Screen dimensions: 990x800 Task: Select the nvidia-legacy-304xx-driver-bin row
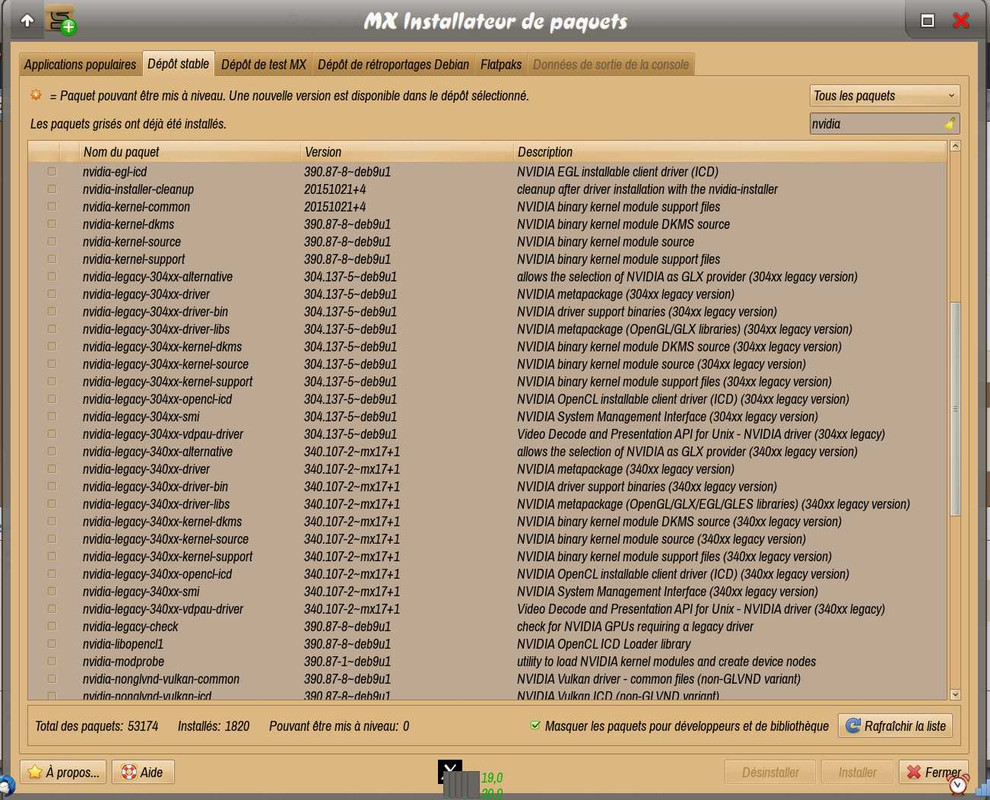click(487, 311)
